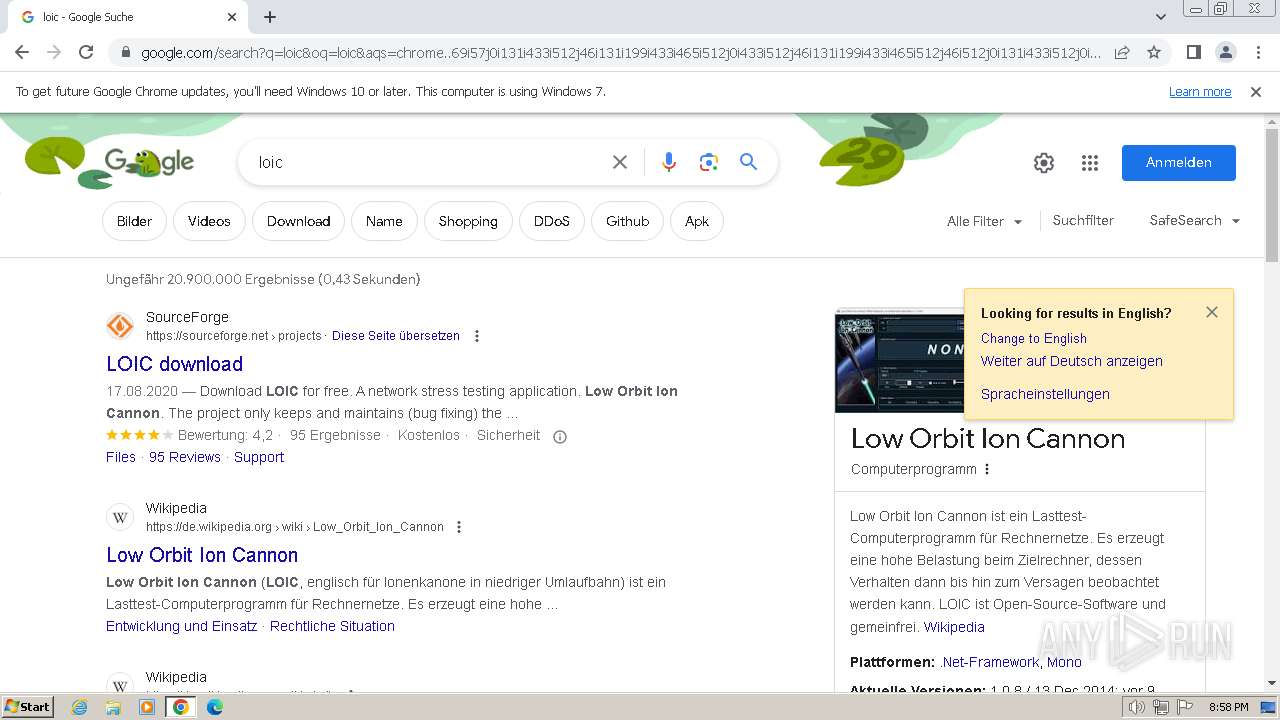The width and height of the screenshot is (1280, 720).
Task: Close the Looking for results in English popup
Action: (1212, 312)
